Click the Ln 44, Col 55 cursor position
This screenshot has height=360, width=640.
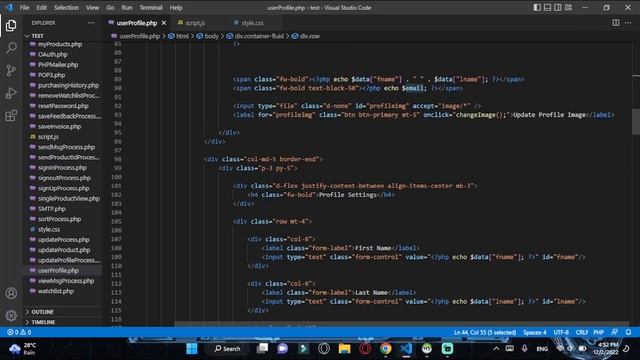pyautogui.click(x=484, y=332)
